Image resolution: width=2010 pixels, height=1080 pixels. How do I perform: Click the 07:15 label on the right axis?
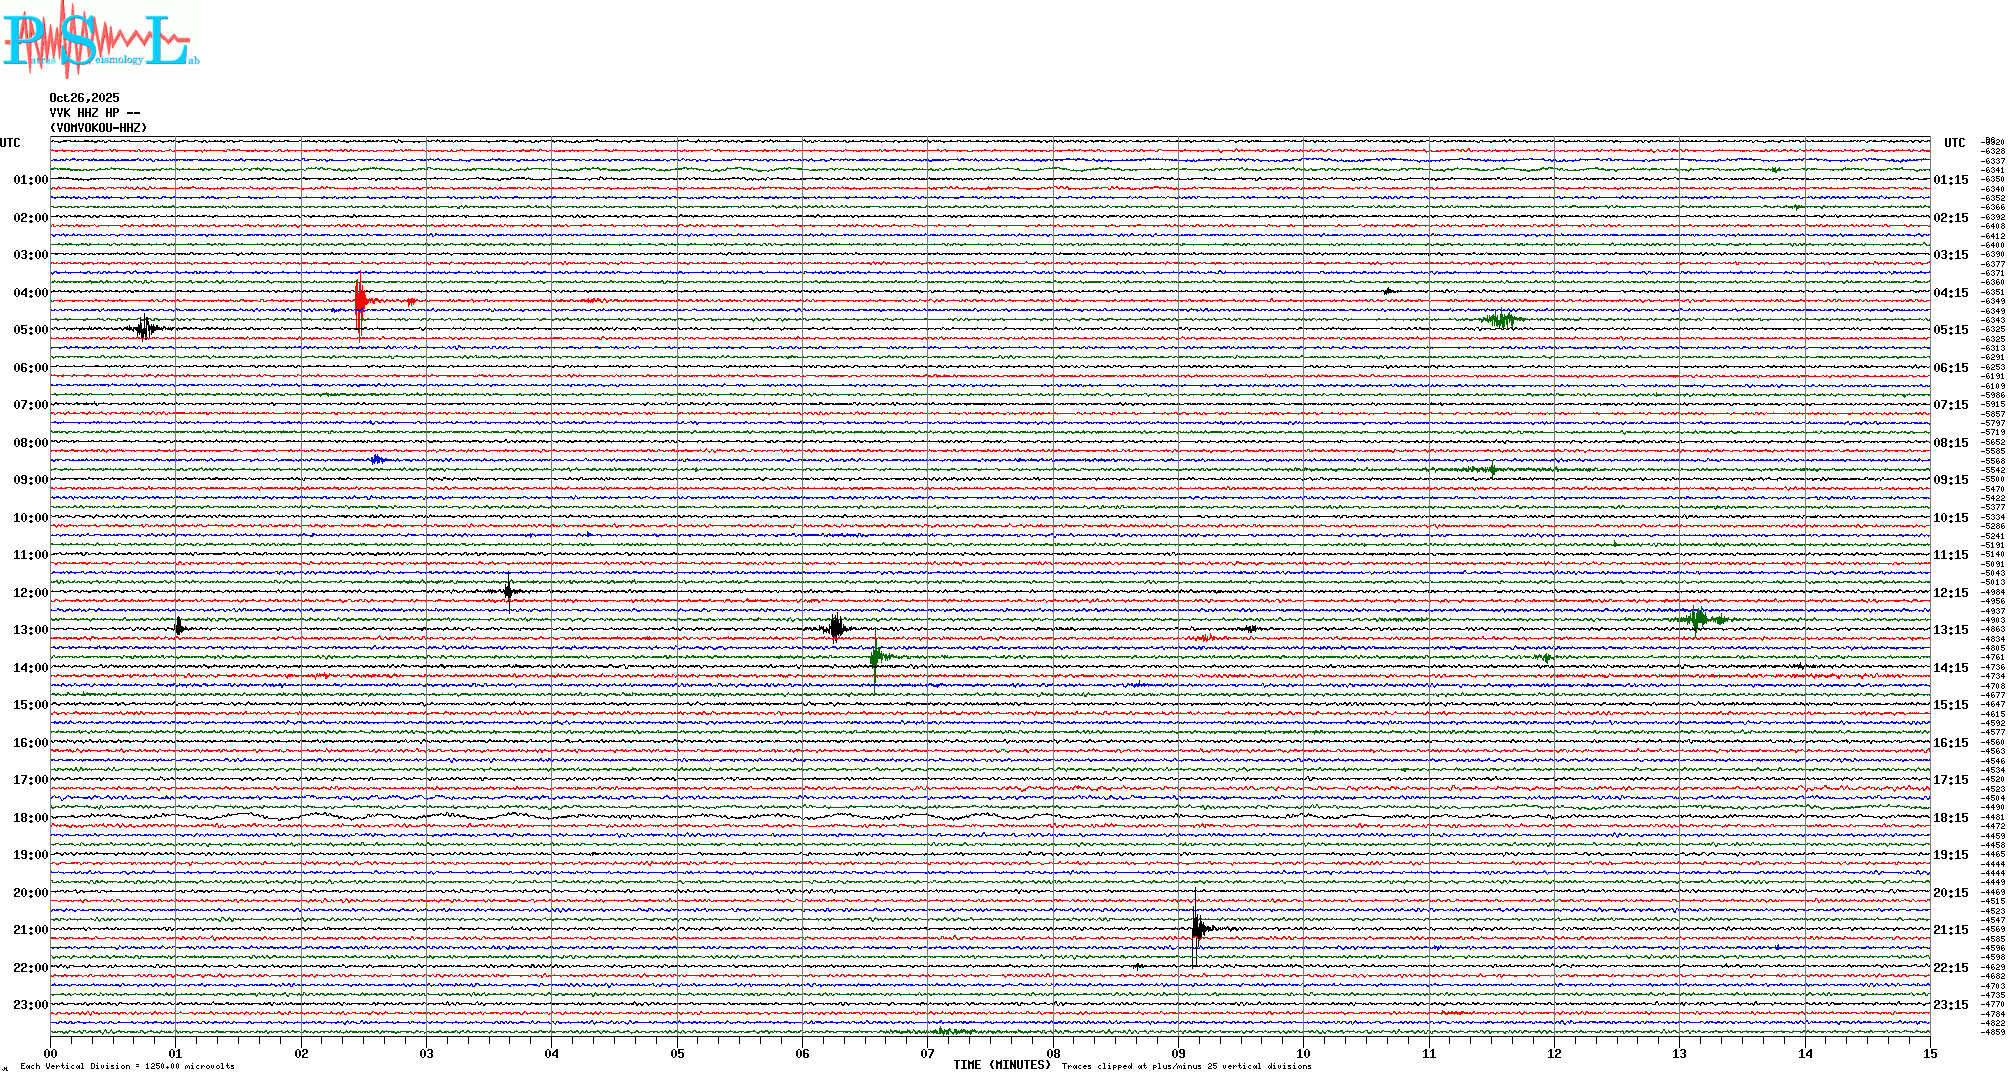click(x=1950, y=405)
